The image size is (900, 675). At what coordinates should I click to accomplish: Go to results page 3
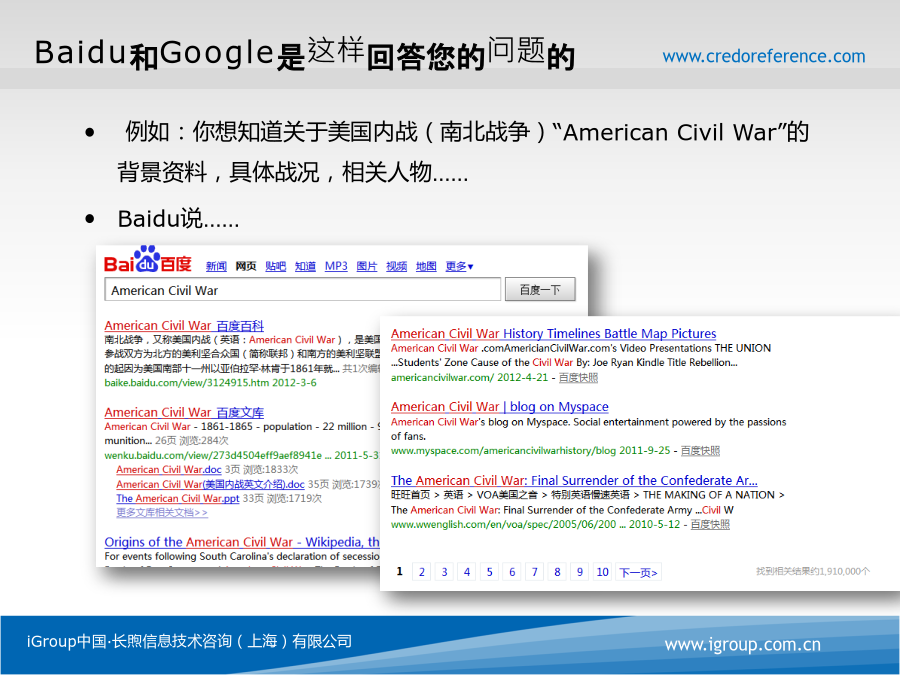[444, 572]
